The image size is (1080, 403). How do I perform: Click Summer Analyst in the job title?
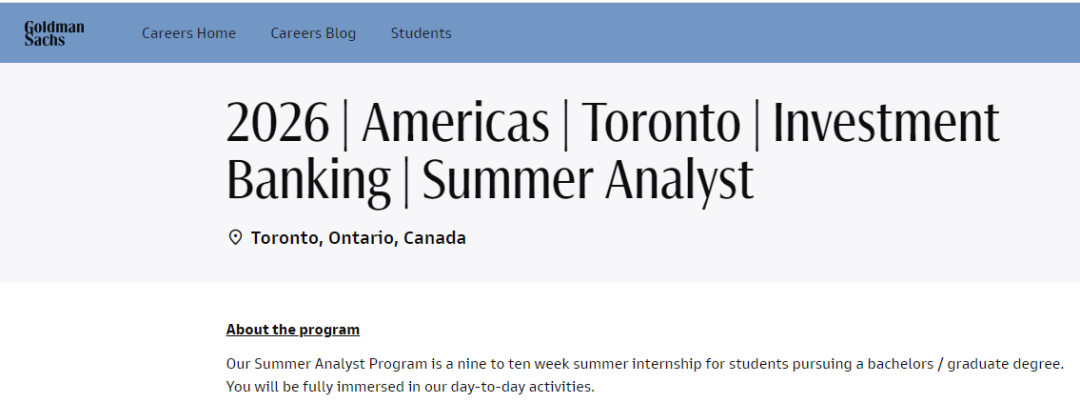tap(588, 180)
